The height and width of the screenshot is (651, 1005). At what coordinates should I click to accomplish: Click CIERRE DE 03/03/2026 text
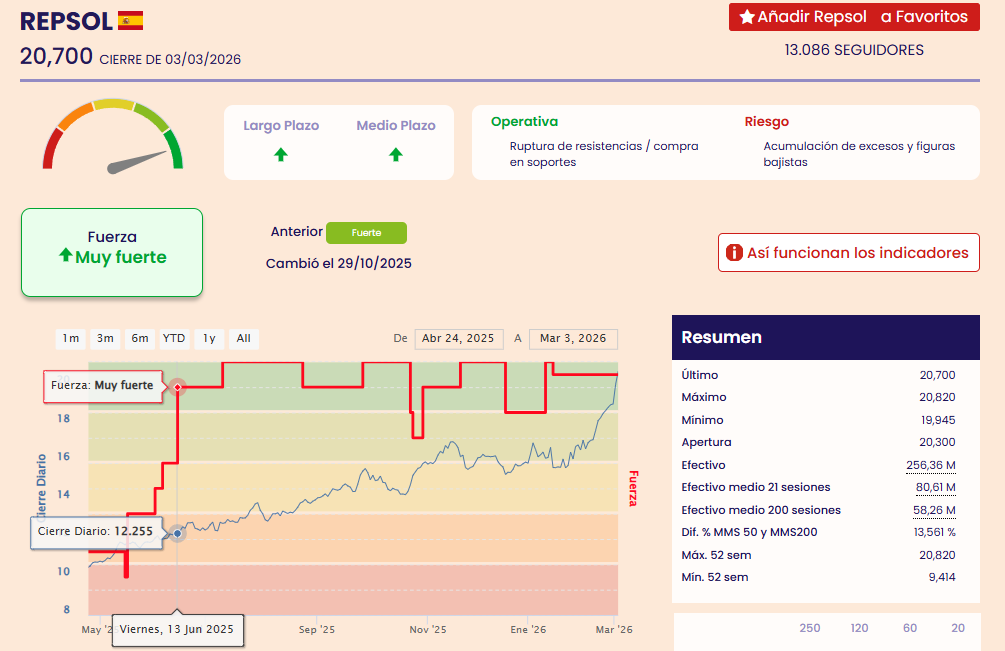(x=170, y=60)
